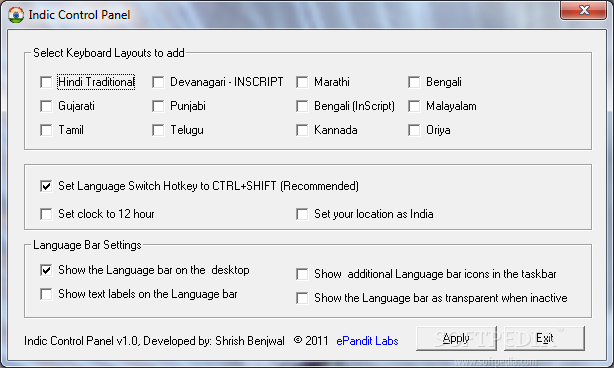Click the 'Language Bar Settings' group label
The image size is (614, 368).
pos(87,245)
